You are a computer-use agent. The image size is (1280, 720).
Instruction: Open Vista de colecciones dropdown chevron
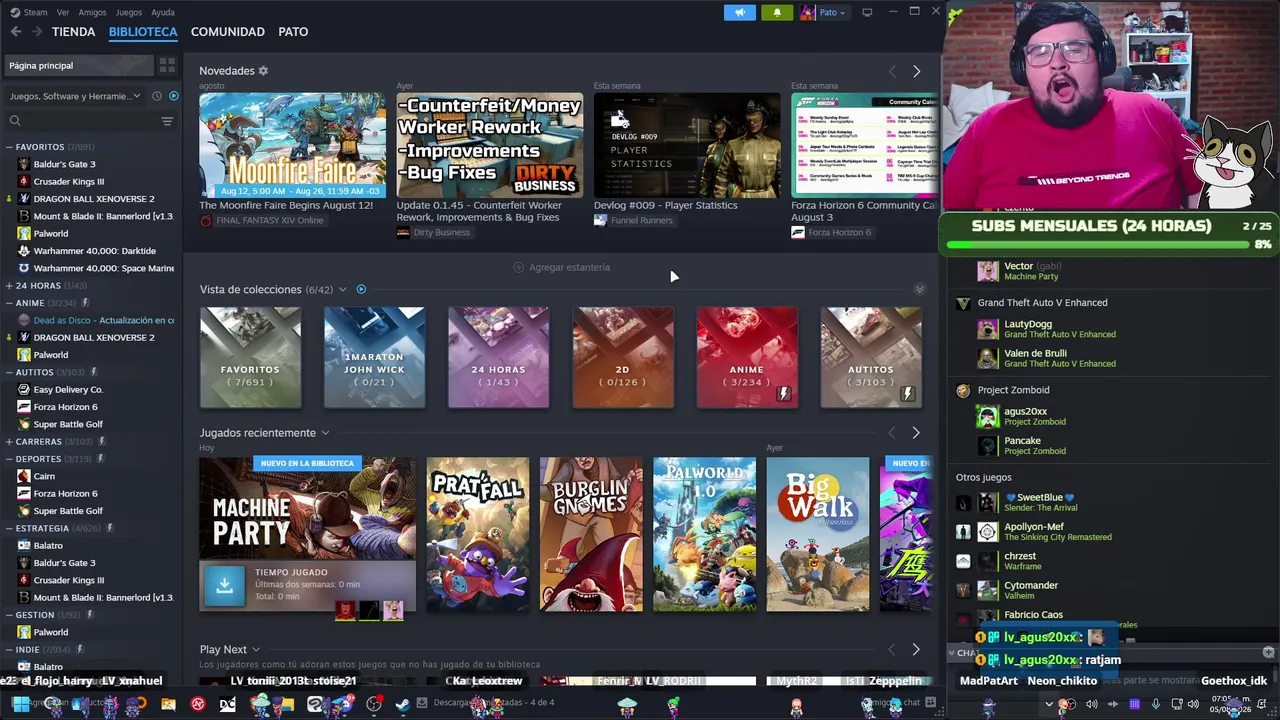343,290
